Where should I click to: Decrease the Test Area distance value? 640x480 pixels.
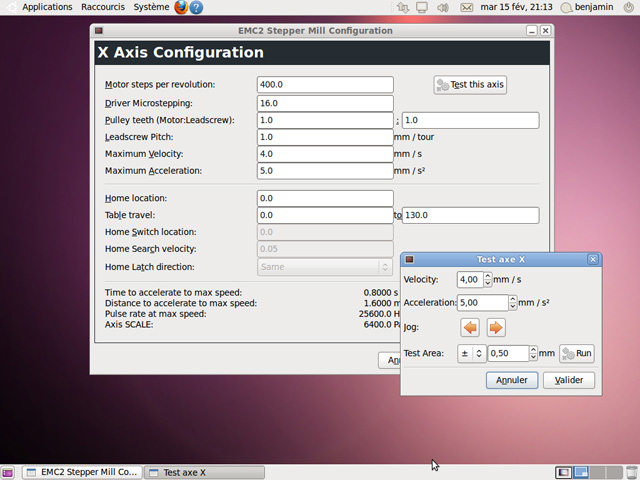(x=533, y=357)
